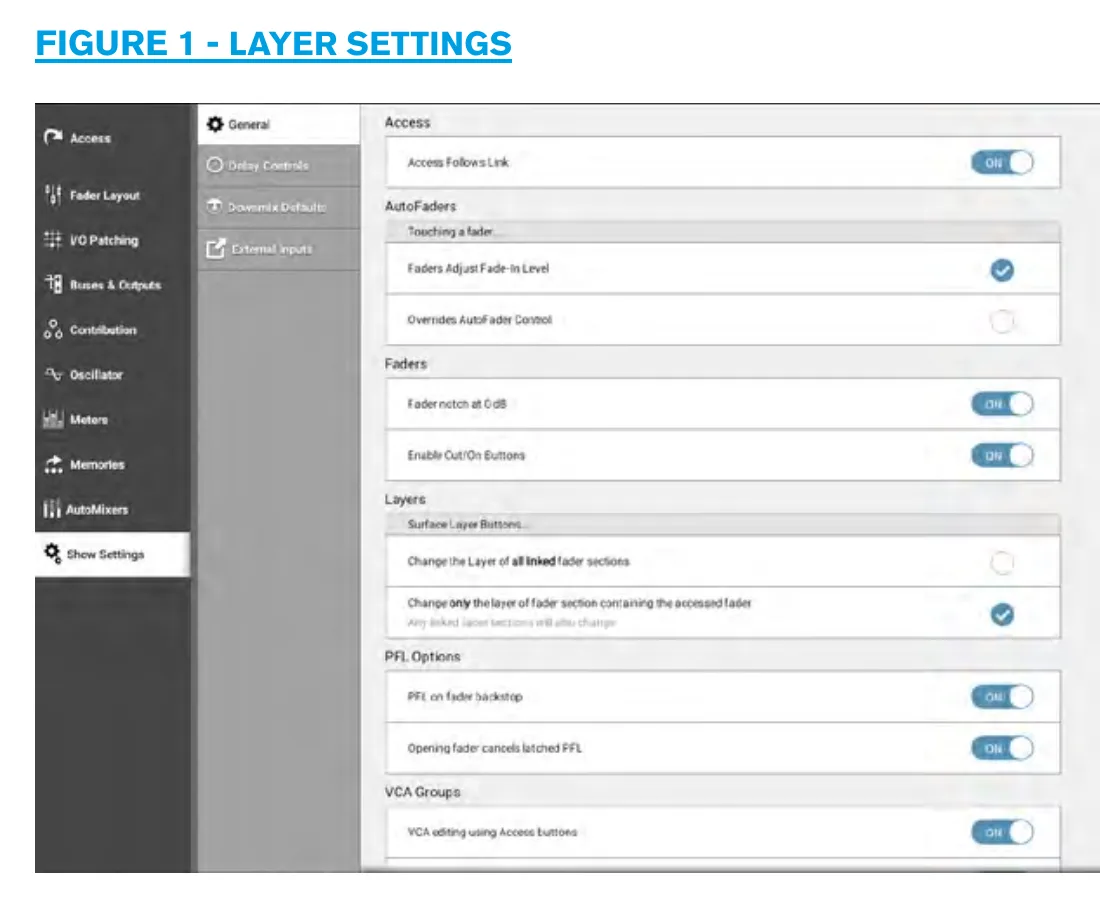The image size is (1100, 900).
Task: Click the Contribution circles icon
Action: pos(53,329)
